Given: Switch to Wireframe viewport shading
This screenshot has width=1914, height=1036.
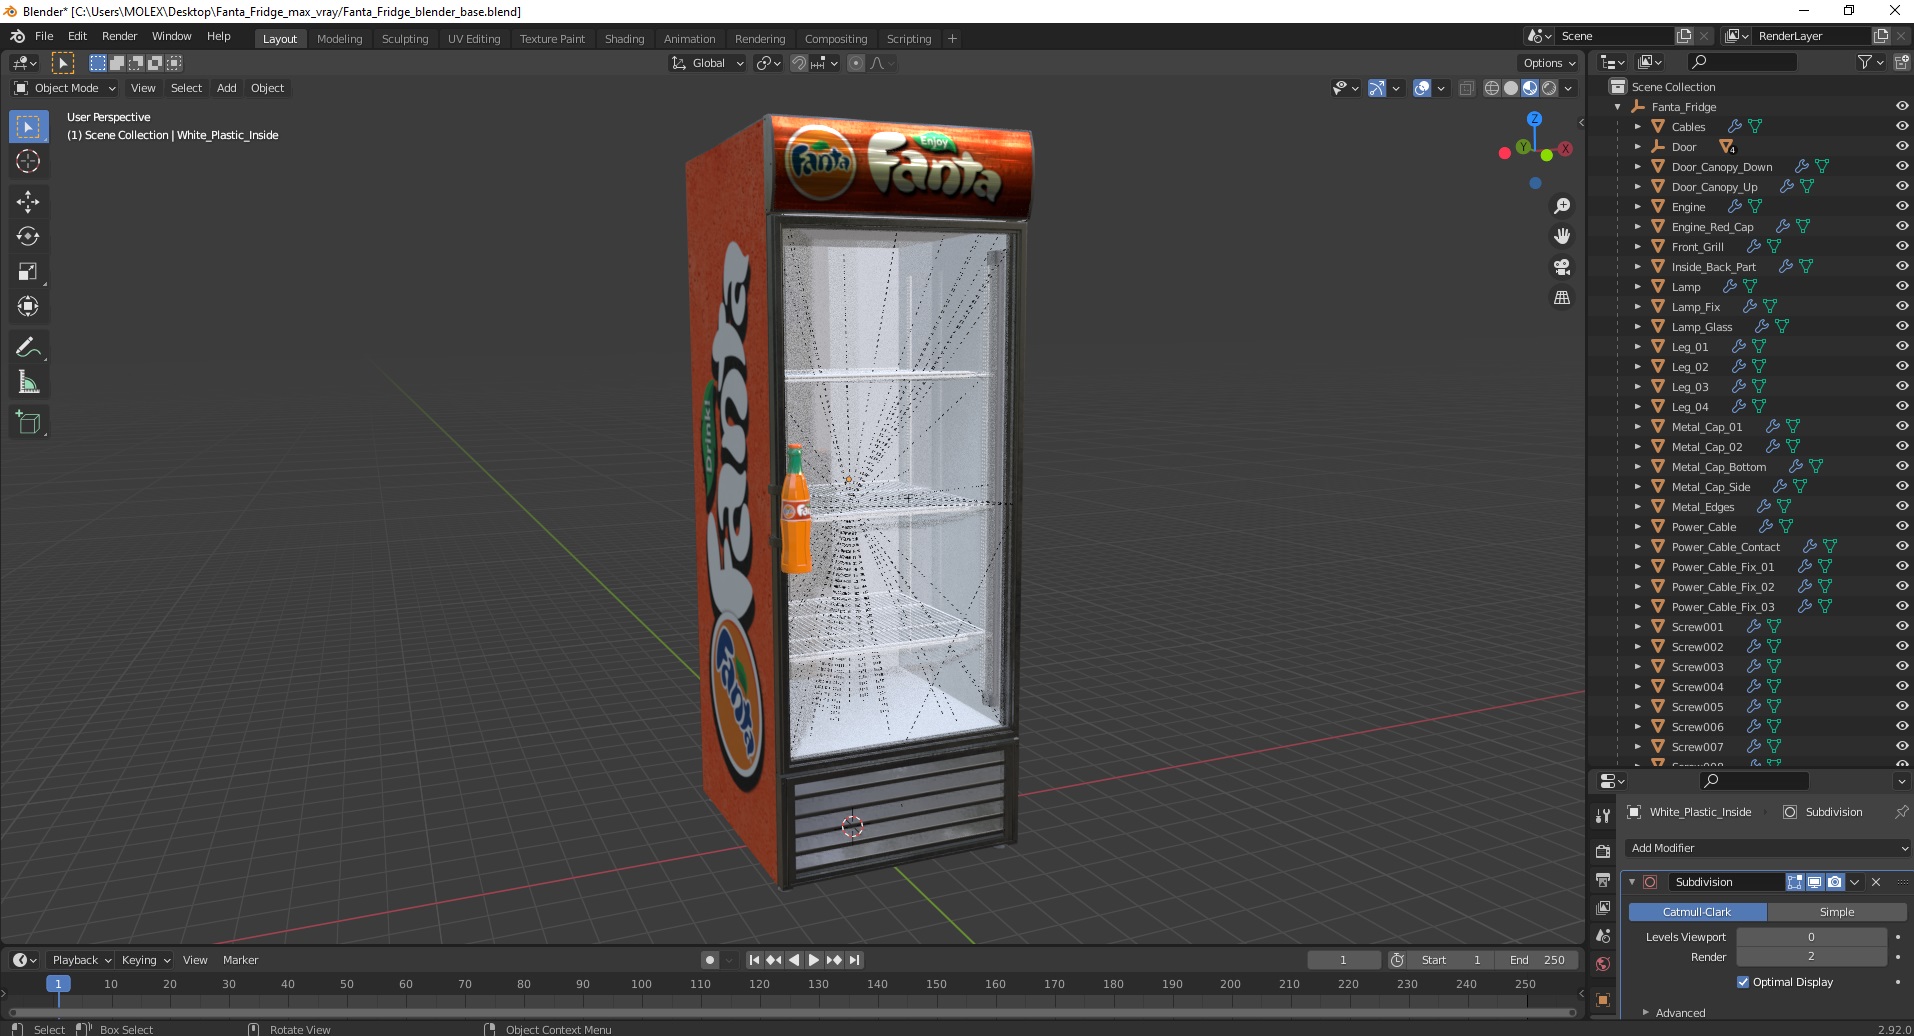Looking at the screenshot, I should [1492, 88].
